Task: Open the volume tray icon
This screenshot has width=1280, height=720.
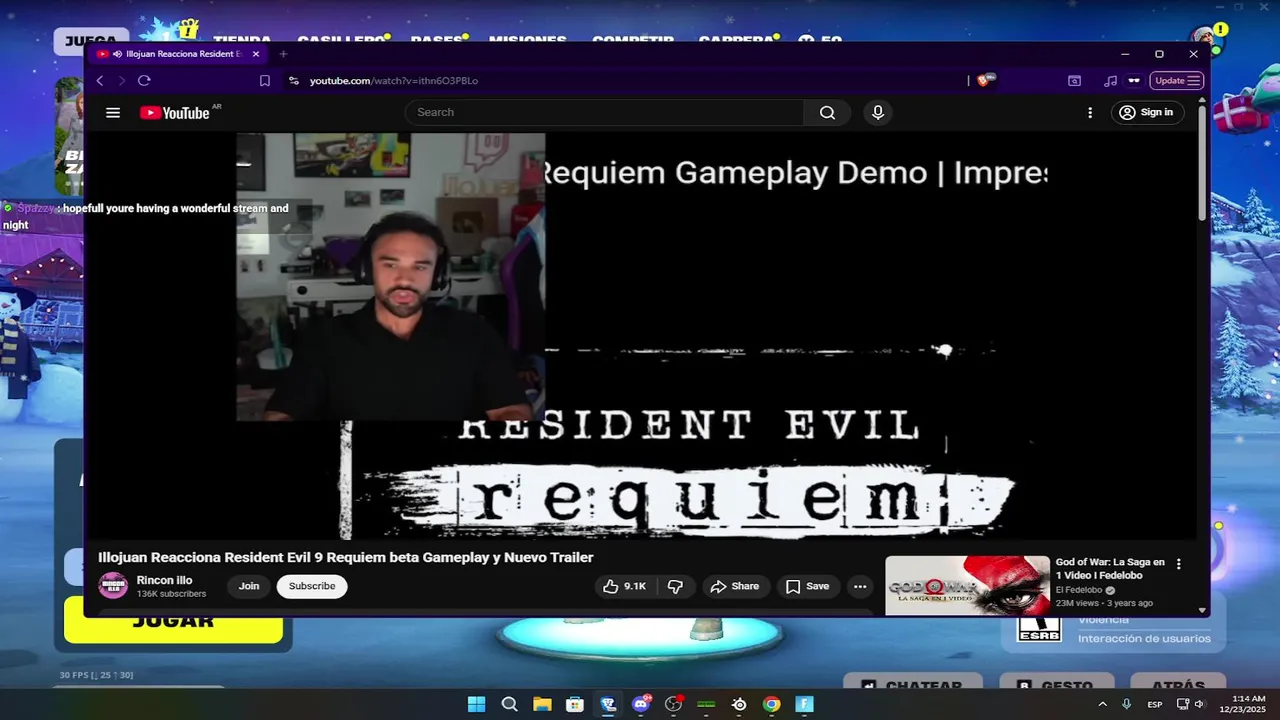Action: click(x=1200, y=704)
